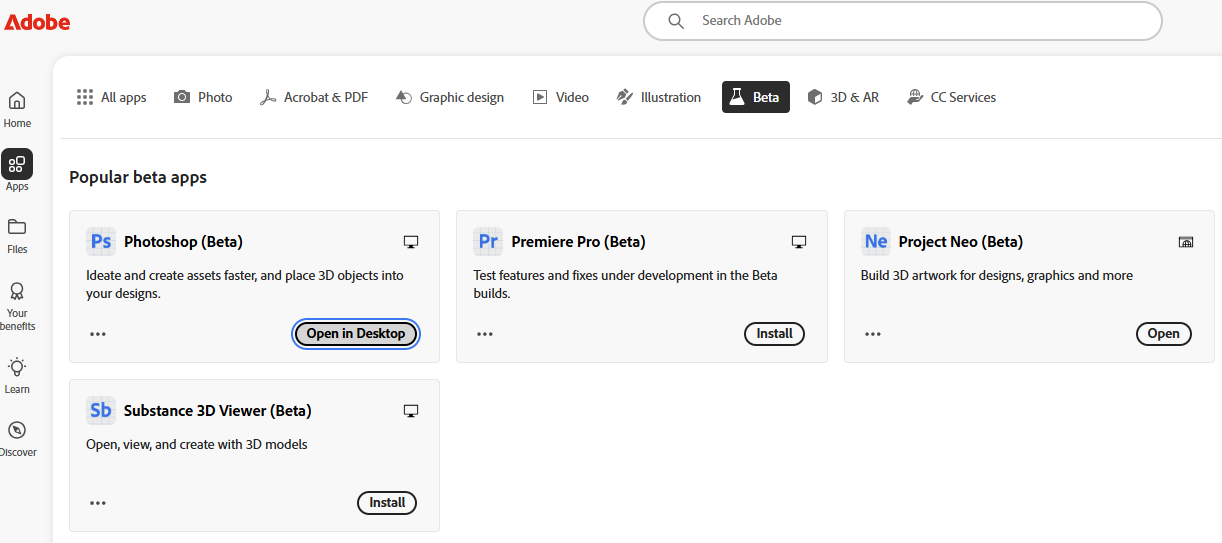
Task: Click the Project Neo Ne icon
Action: click(x=876, y=241)
